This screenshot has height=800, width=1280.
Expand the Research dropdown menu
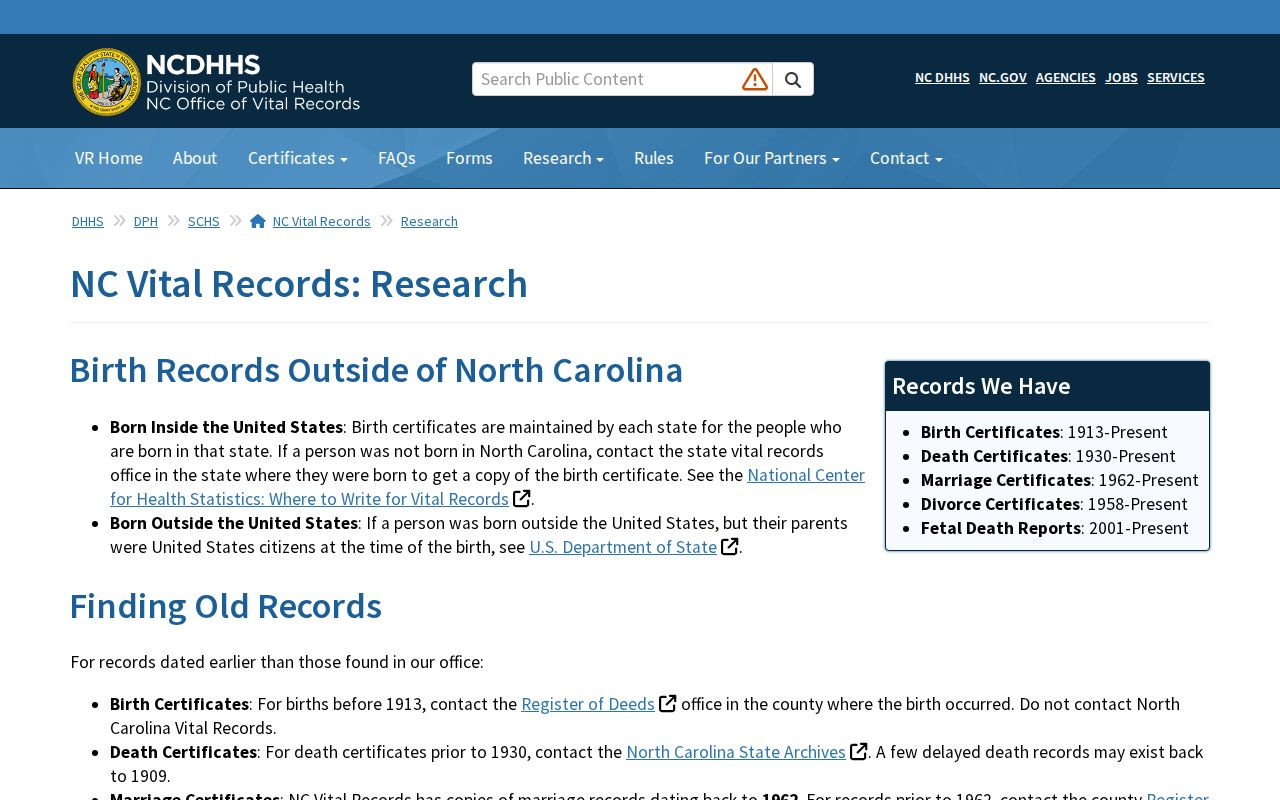pos(563,158)
